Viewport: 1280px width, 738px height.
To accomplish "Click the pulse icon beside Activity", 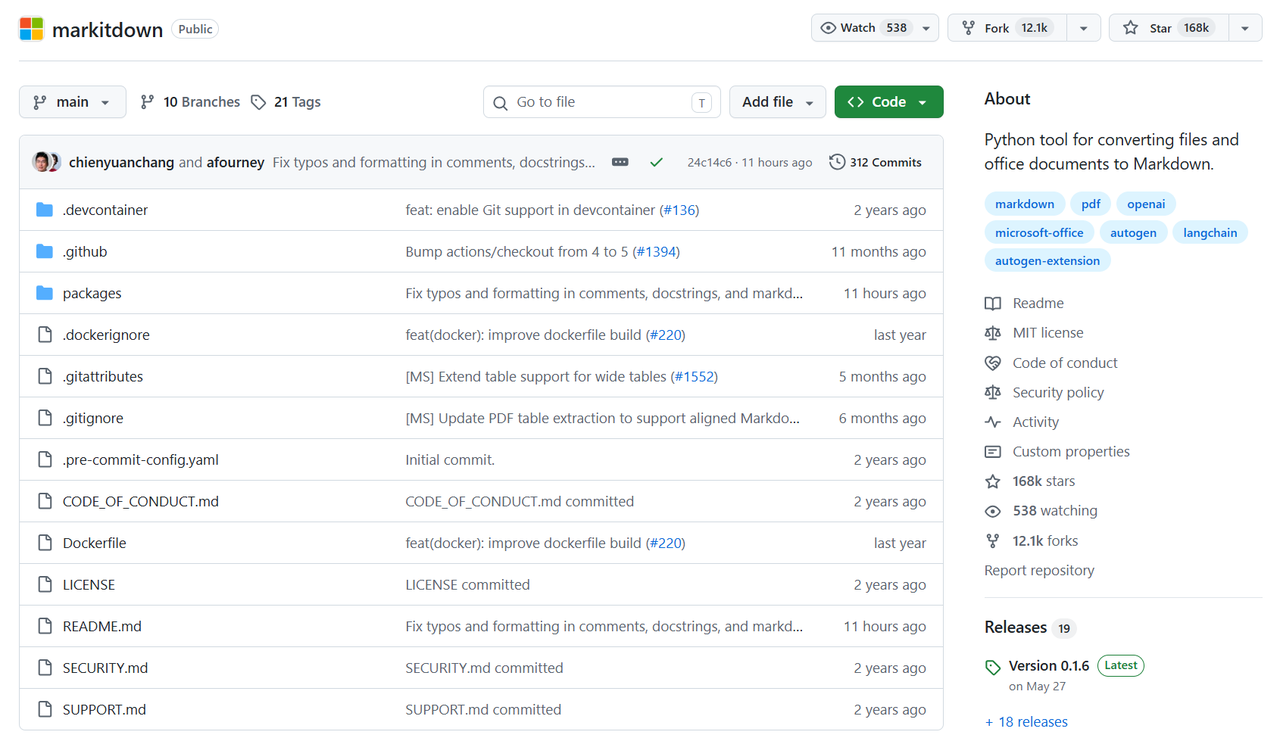I will 993,422.
